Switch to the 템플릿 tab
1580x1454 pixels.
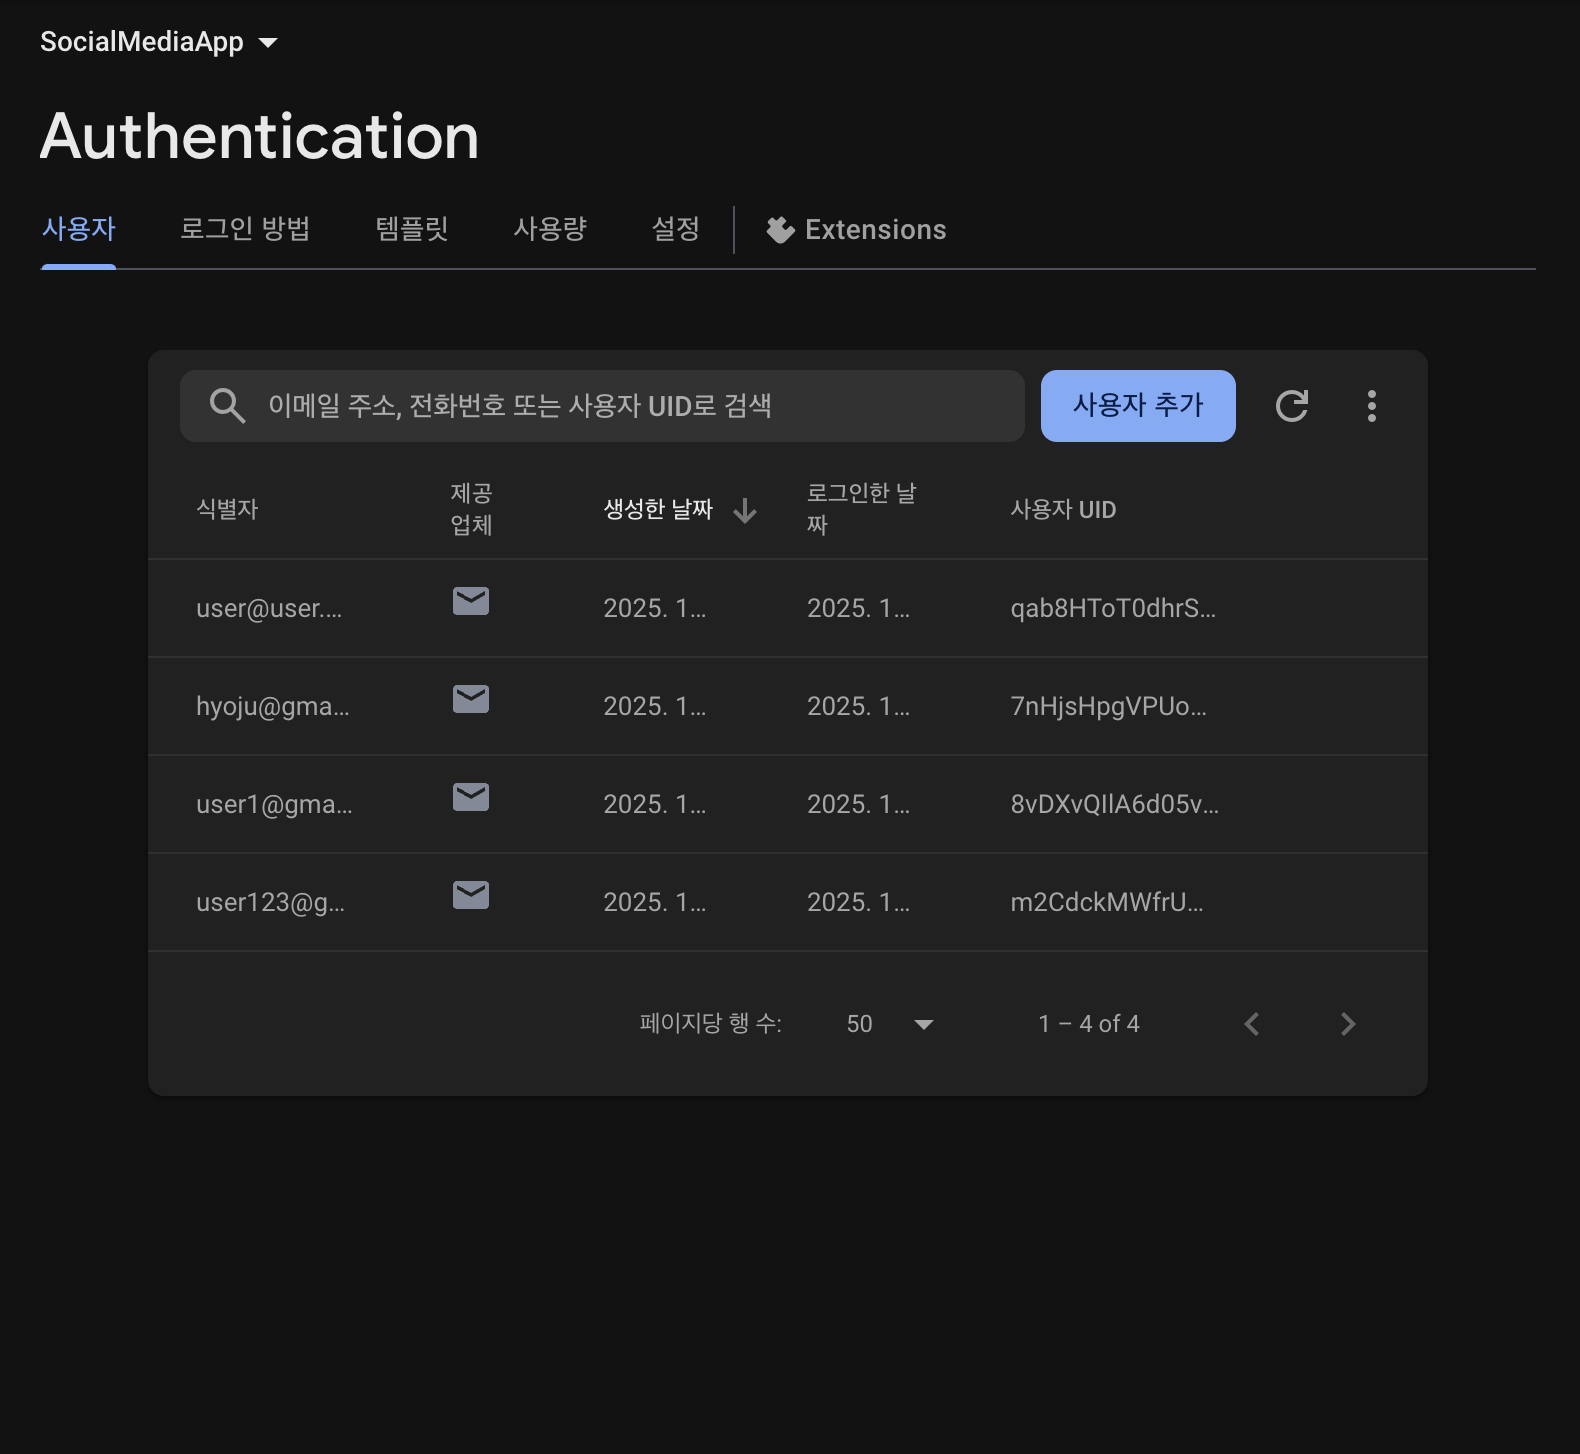tap(412, 229)
